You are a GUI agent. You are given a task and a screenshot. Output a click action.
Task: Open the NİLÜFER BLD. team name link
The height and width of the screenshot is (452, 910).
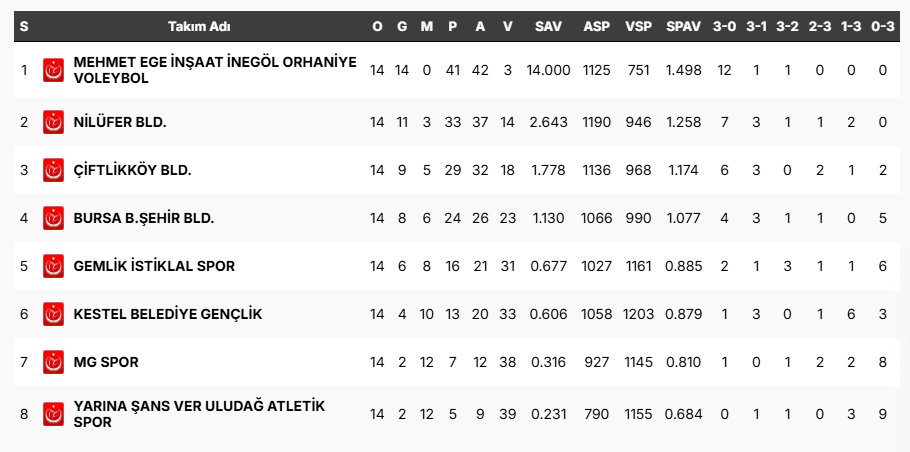[x=120, y=122]
